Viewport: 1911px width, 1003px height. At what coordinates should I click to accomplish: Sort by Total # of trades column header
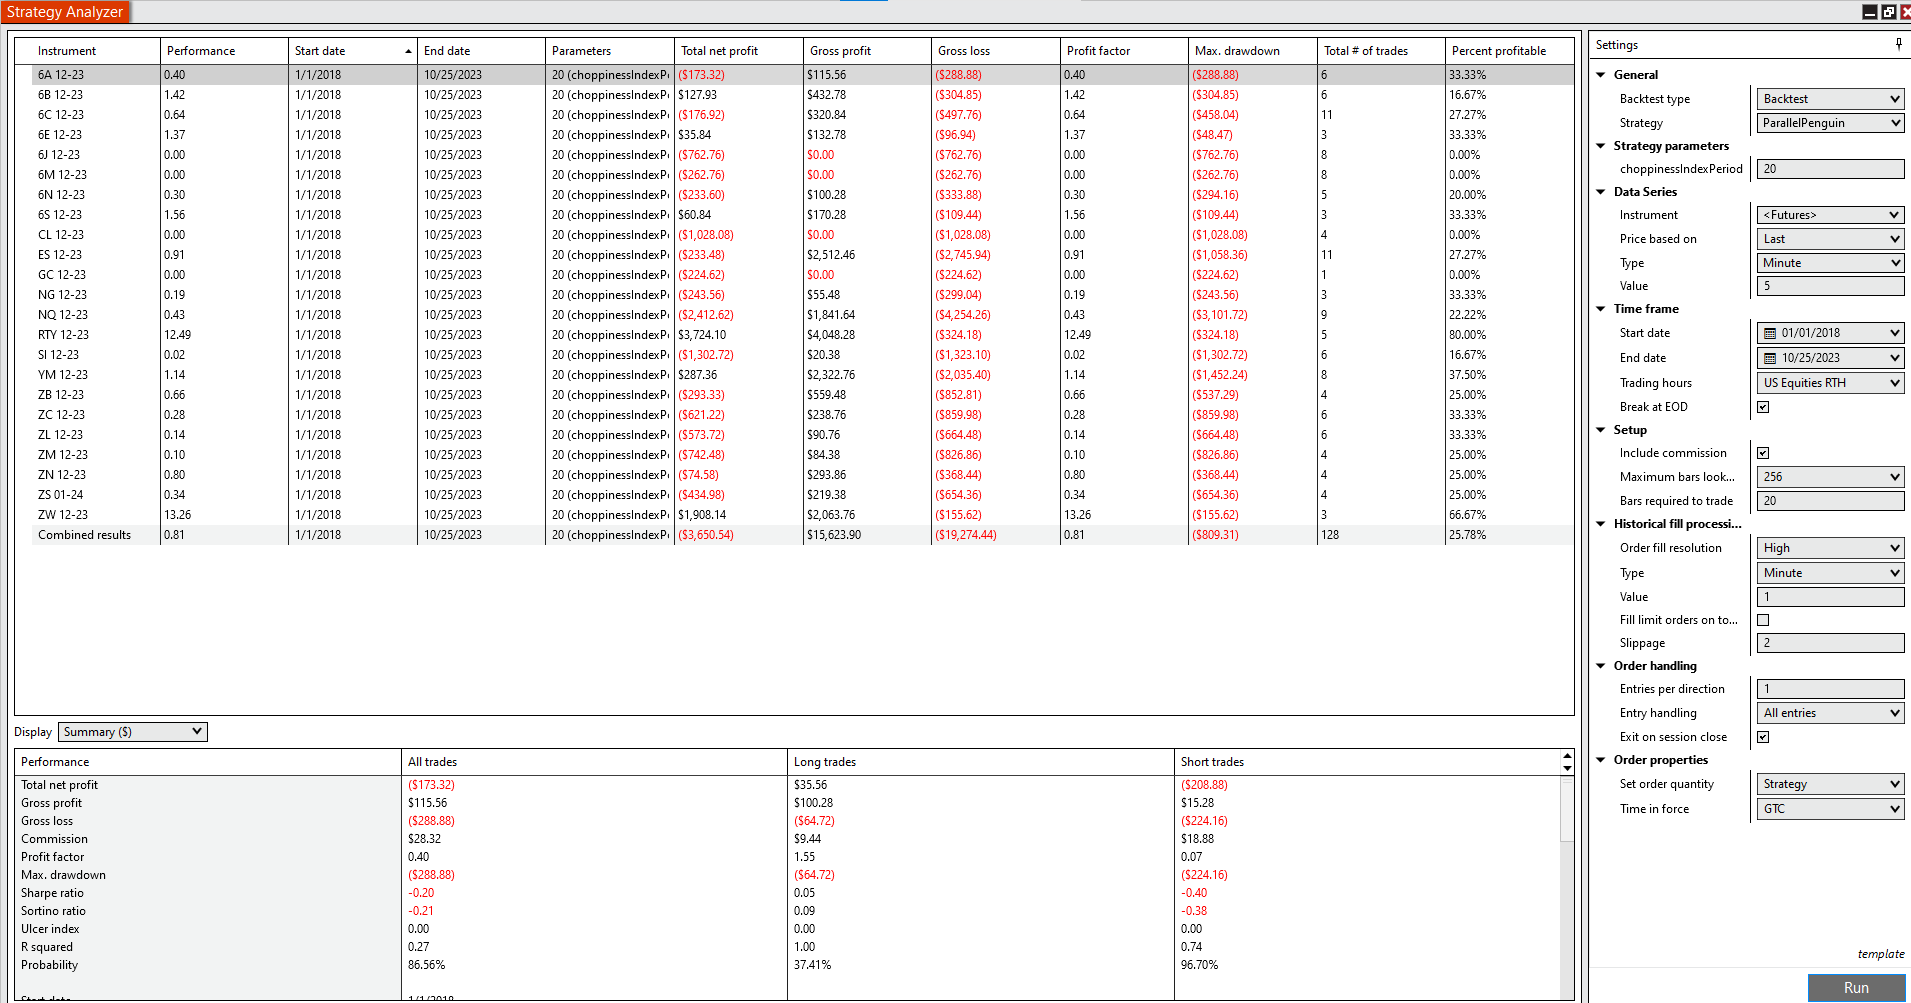[1381, 51]
